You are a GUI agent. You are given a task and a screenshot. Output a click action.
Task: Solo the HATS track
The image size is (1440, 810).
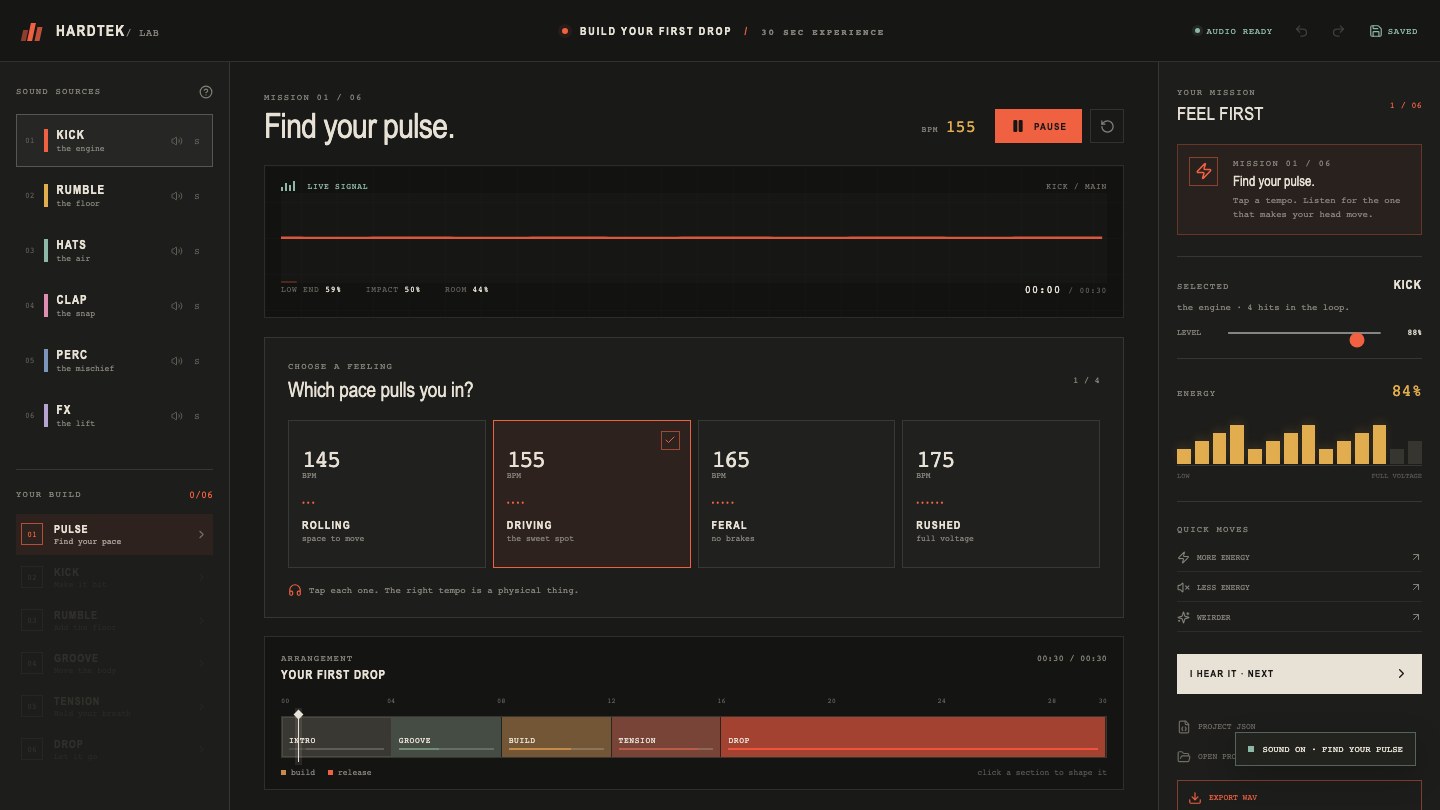click(x=197, y=251)
